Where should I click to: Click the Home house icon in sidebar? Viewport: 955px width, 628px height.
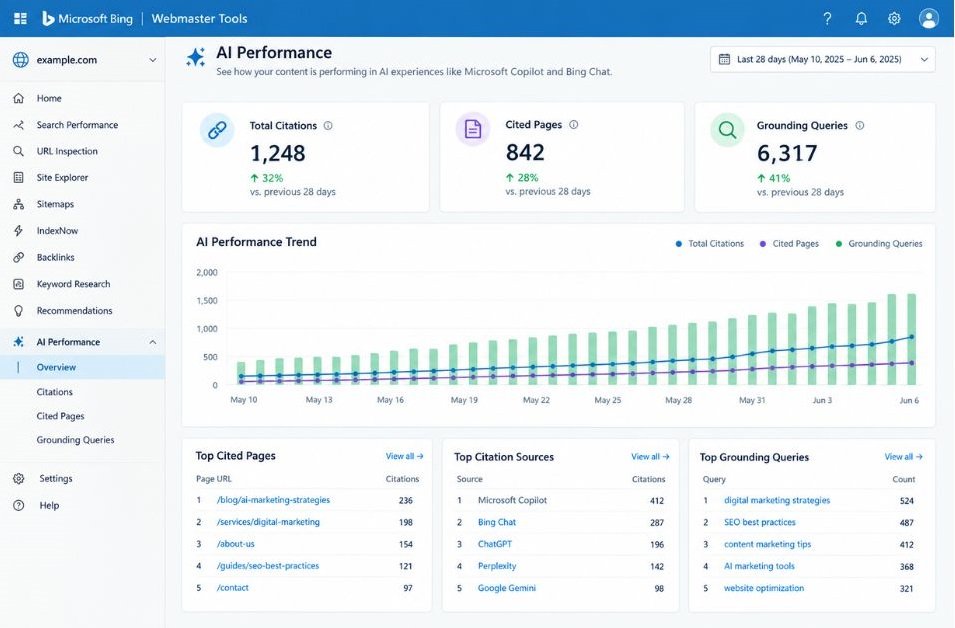19,98
